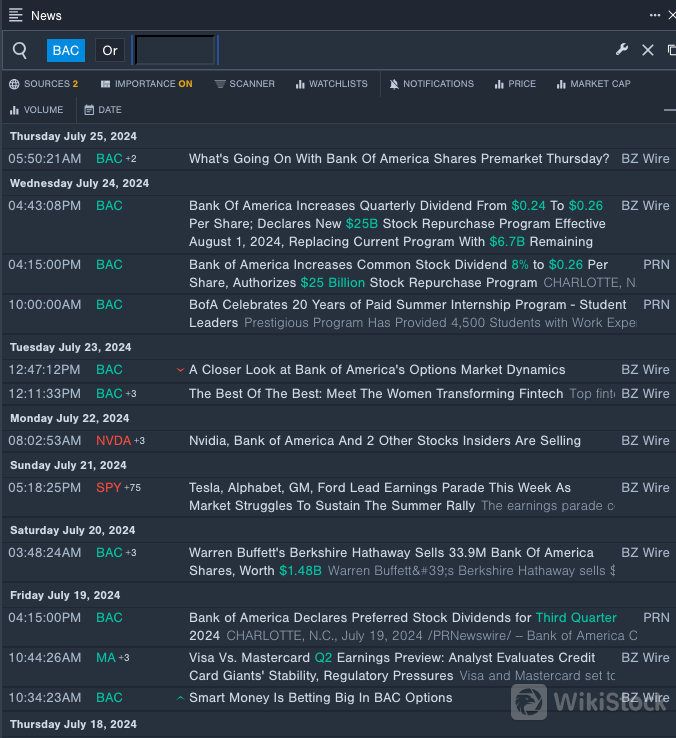Open the Scanner filter

[x=245, y=84]
